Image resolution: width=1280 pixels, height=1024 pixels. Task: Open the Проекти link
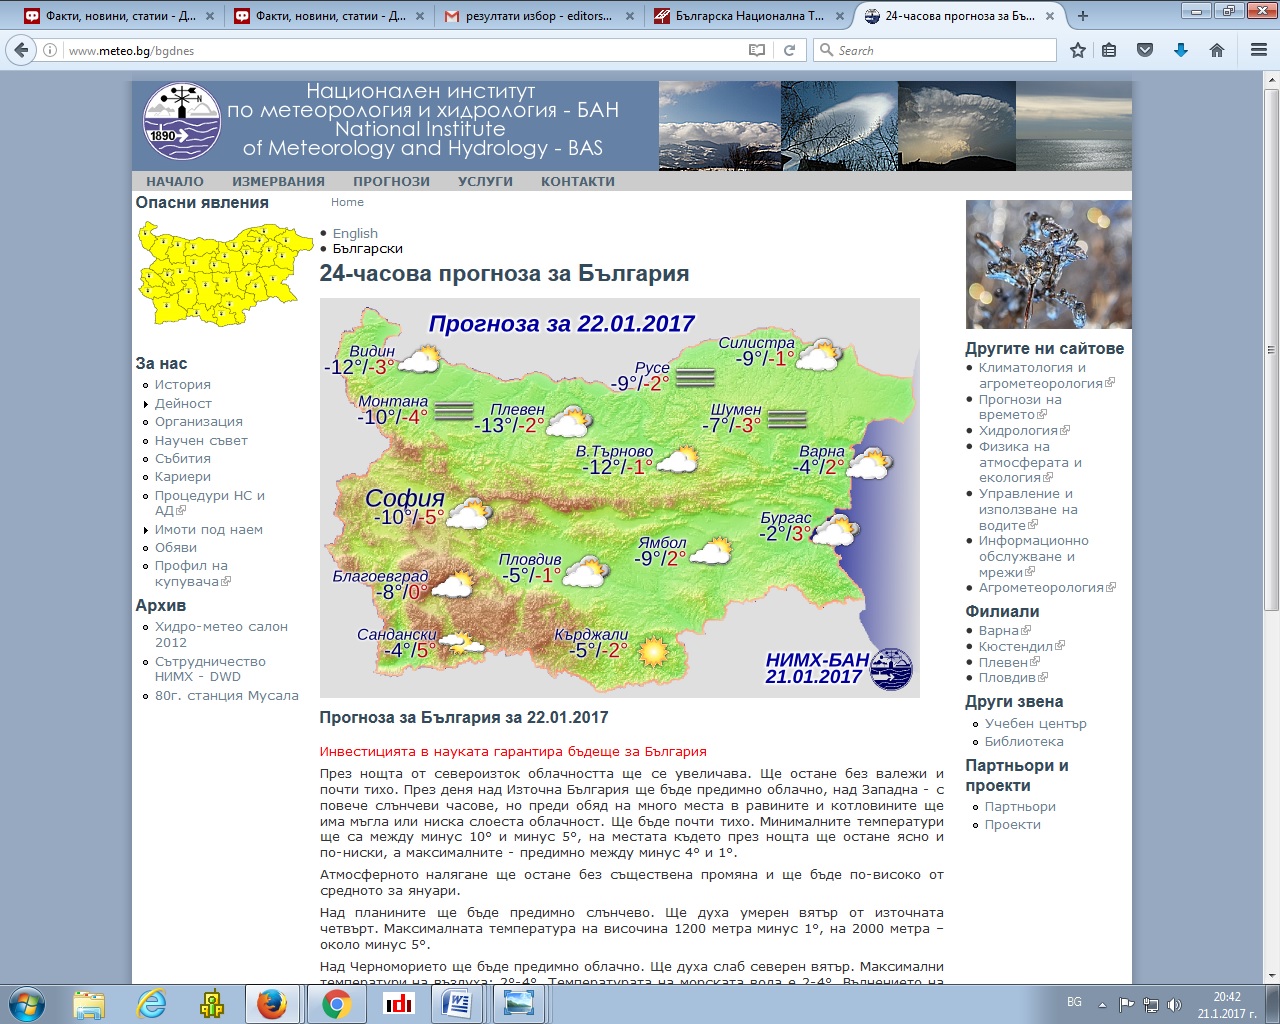[1013, 825]
